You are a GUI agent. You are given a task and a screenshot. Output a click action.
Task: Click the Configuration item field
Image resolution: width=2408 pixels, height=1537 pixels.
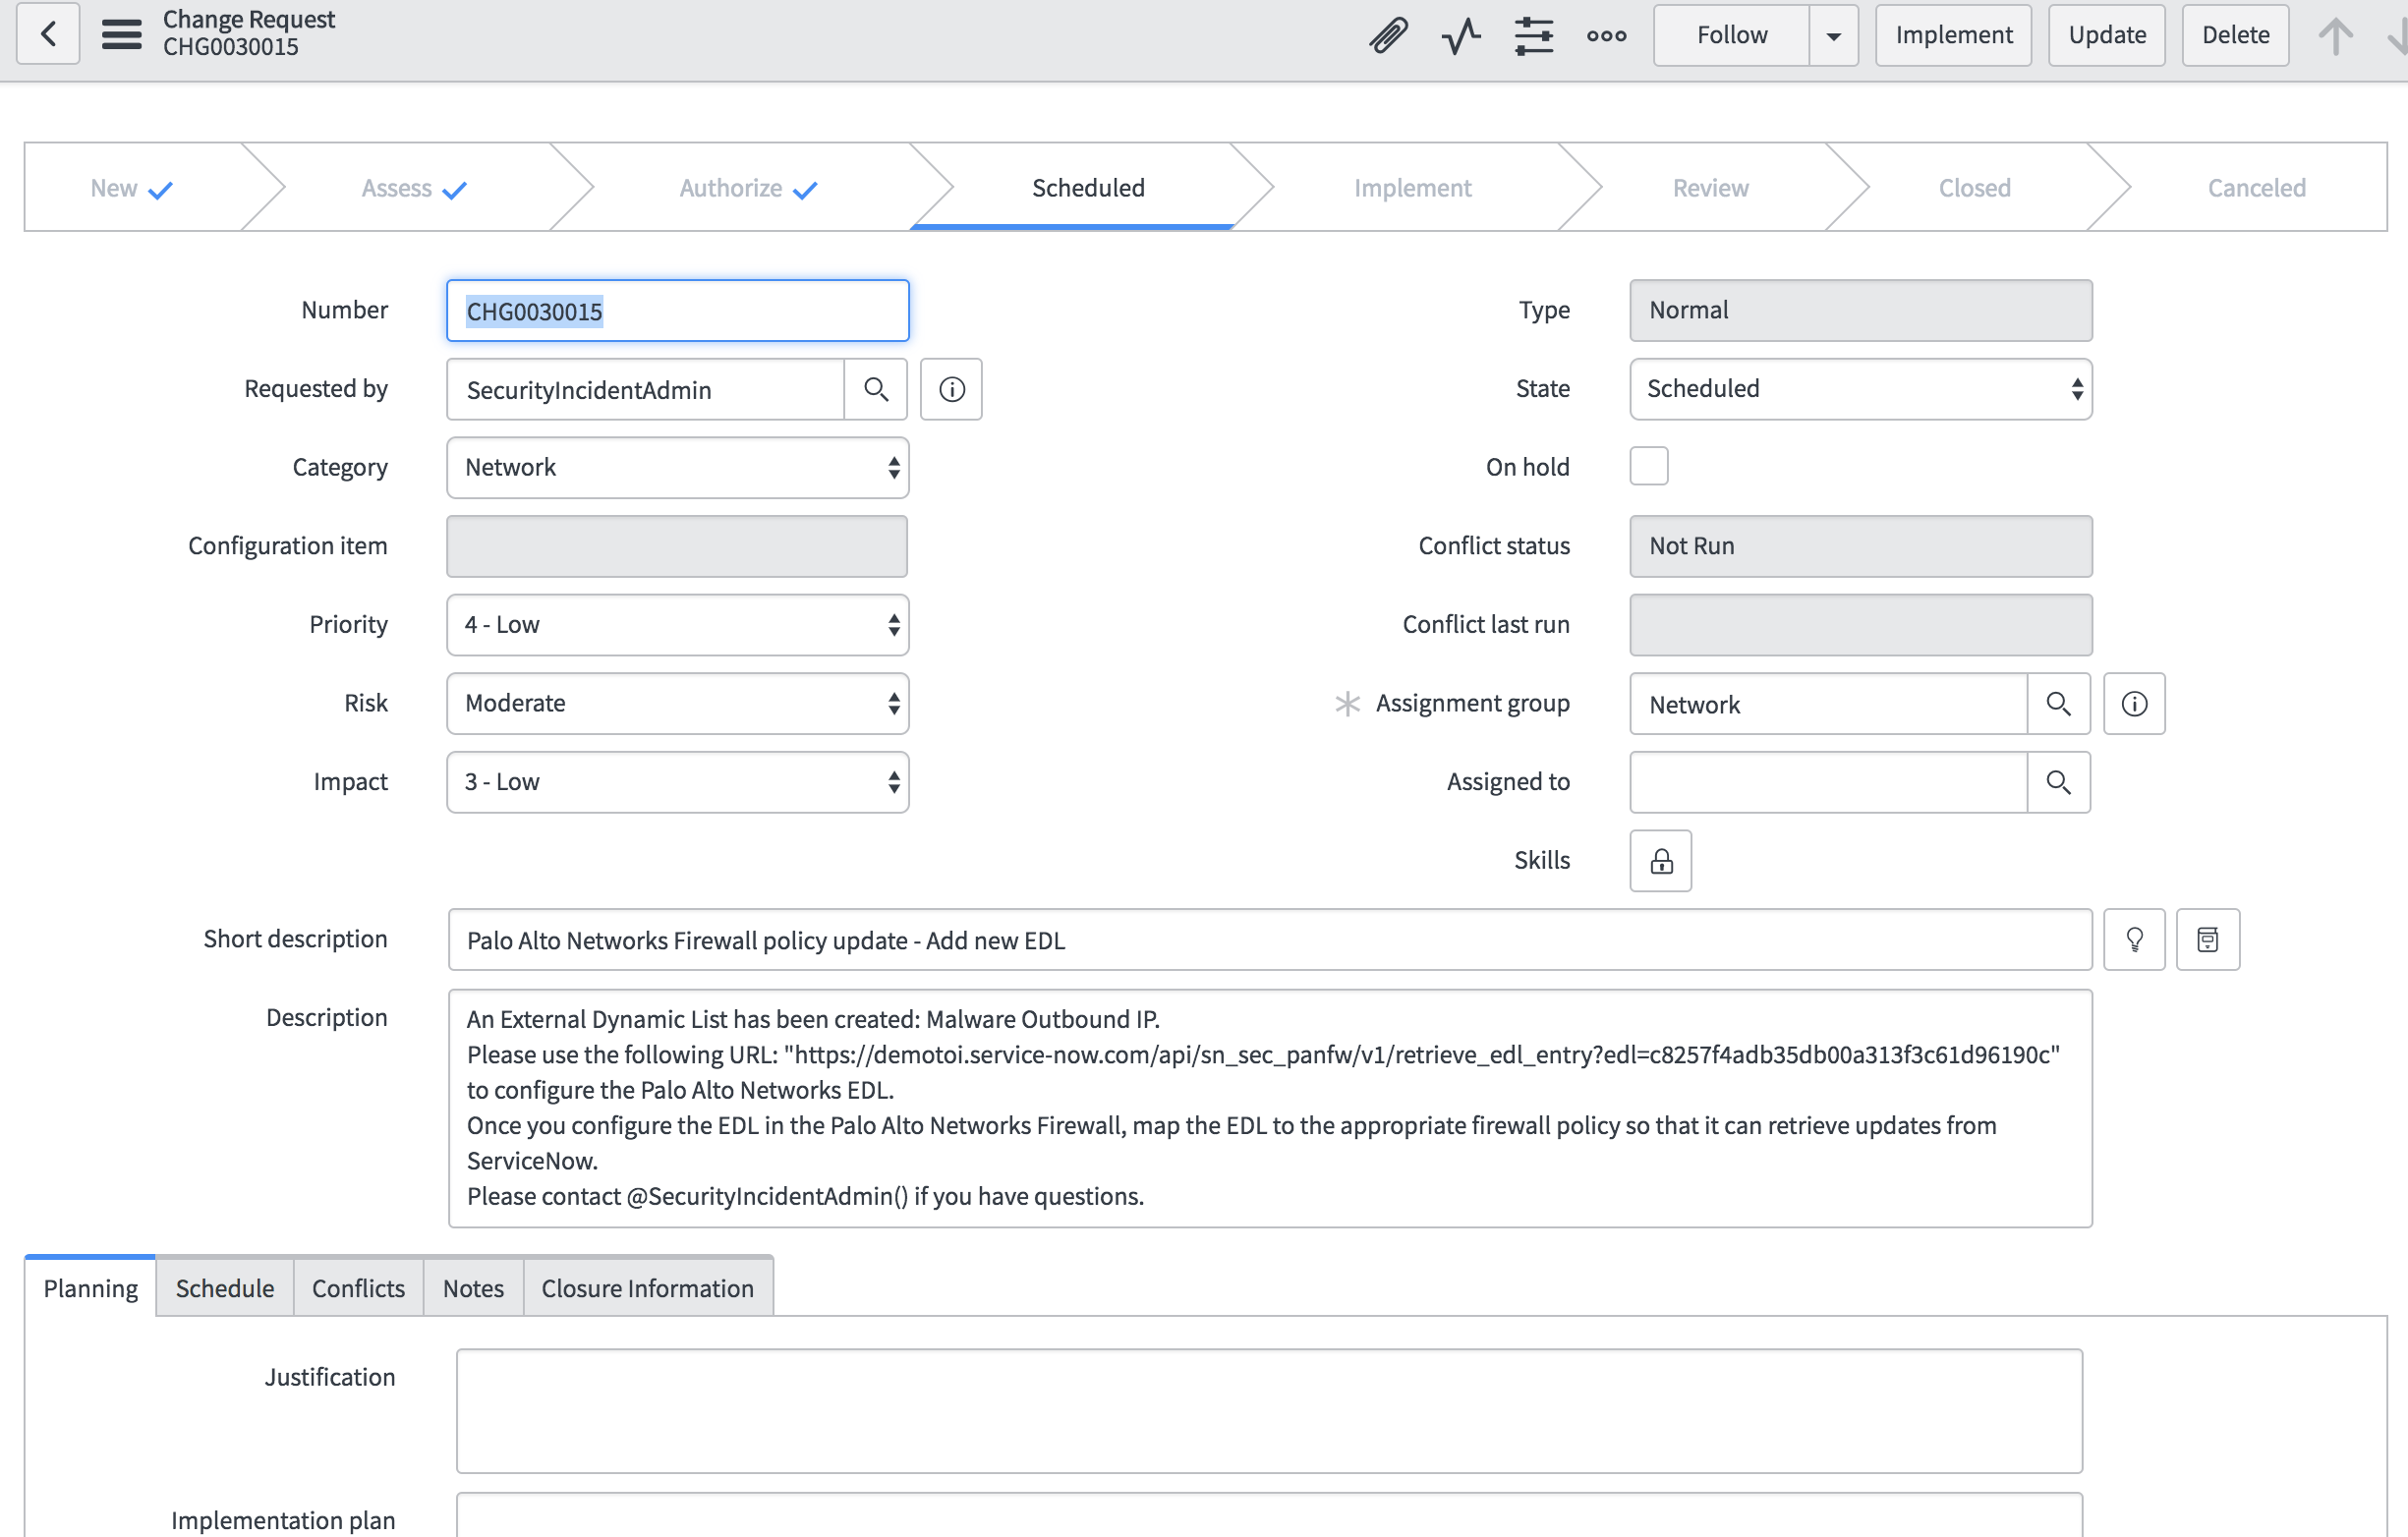[x=677, y=546]
